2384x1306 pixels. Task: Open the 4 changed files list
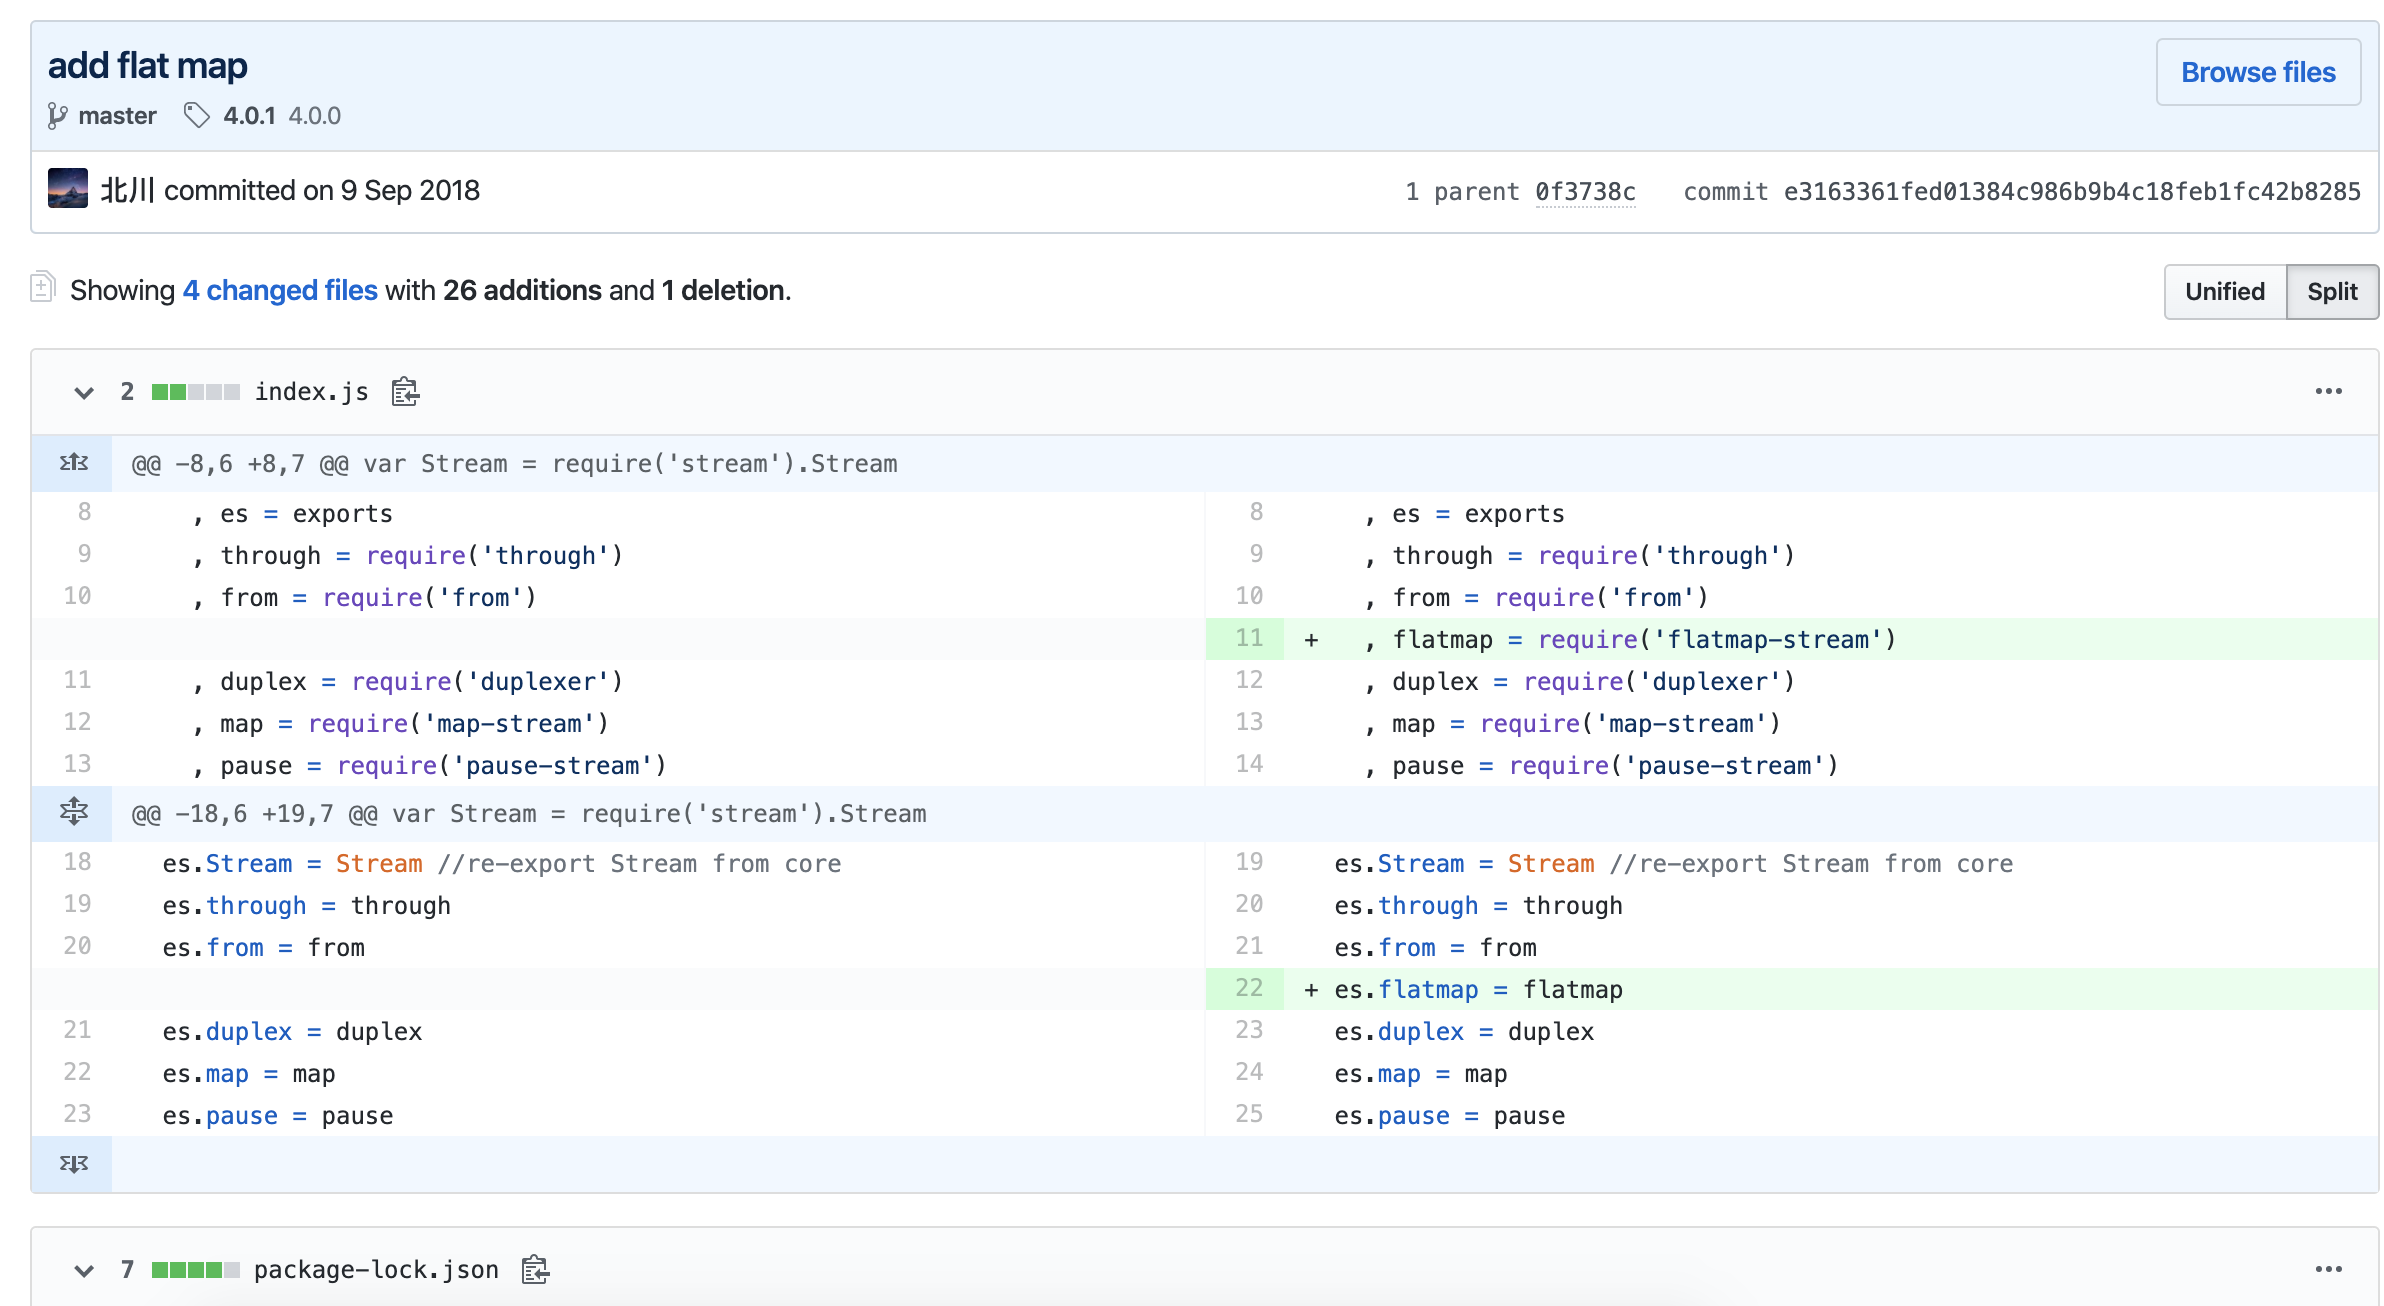[x=280, y=290]
